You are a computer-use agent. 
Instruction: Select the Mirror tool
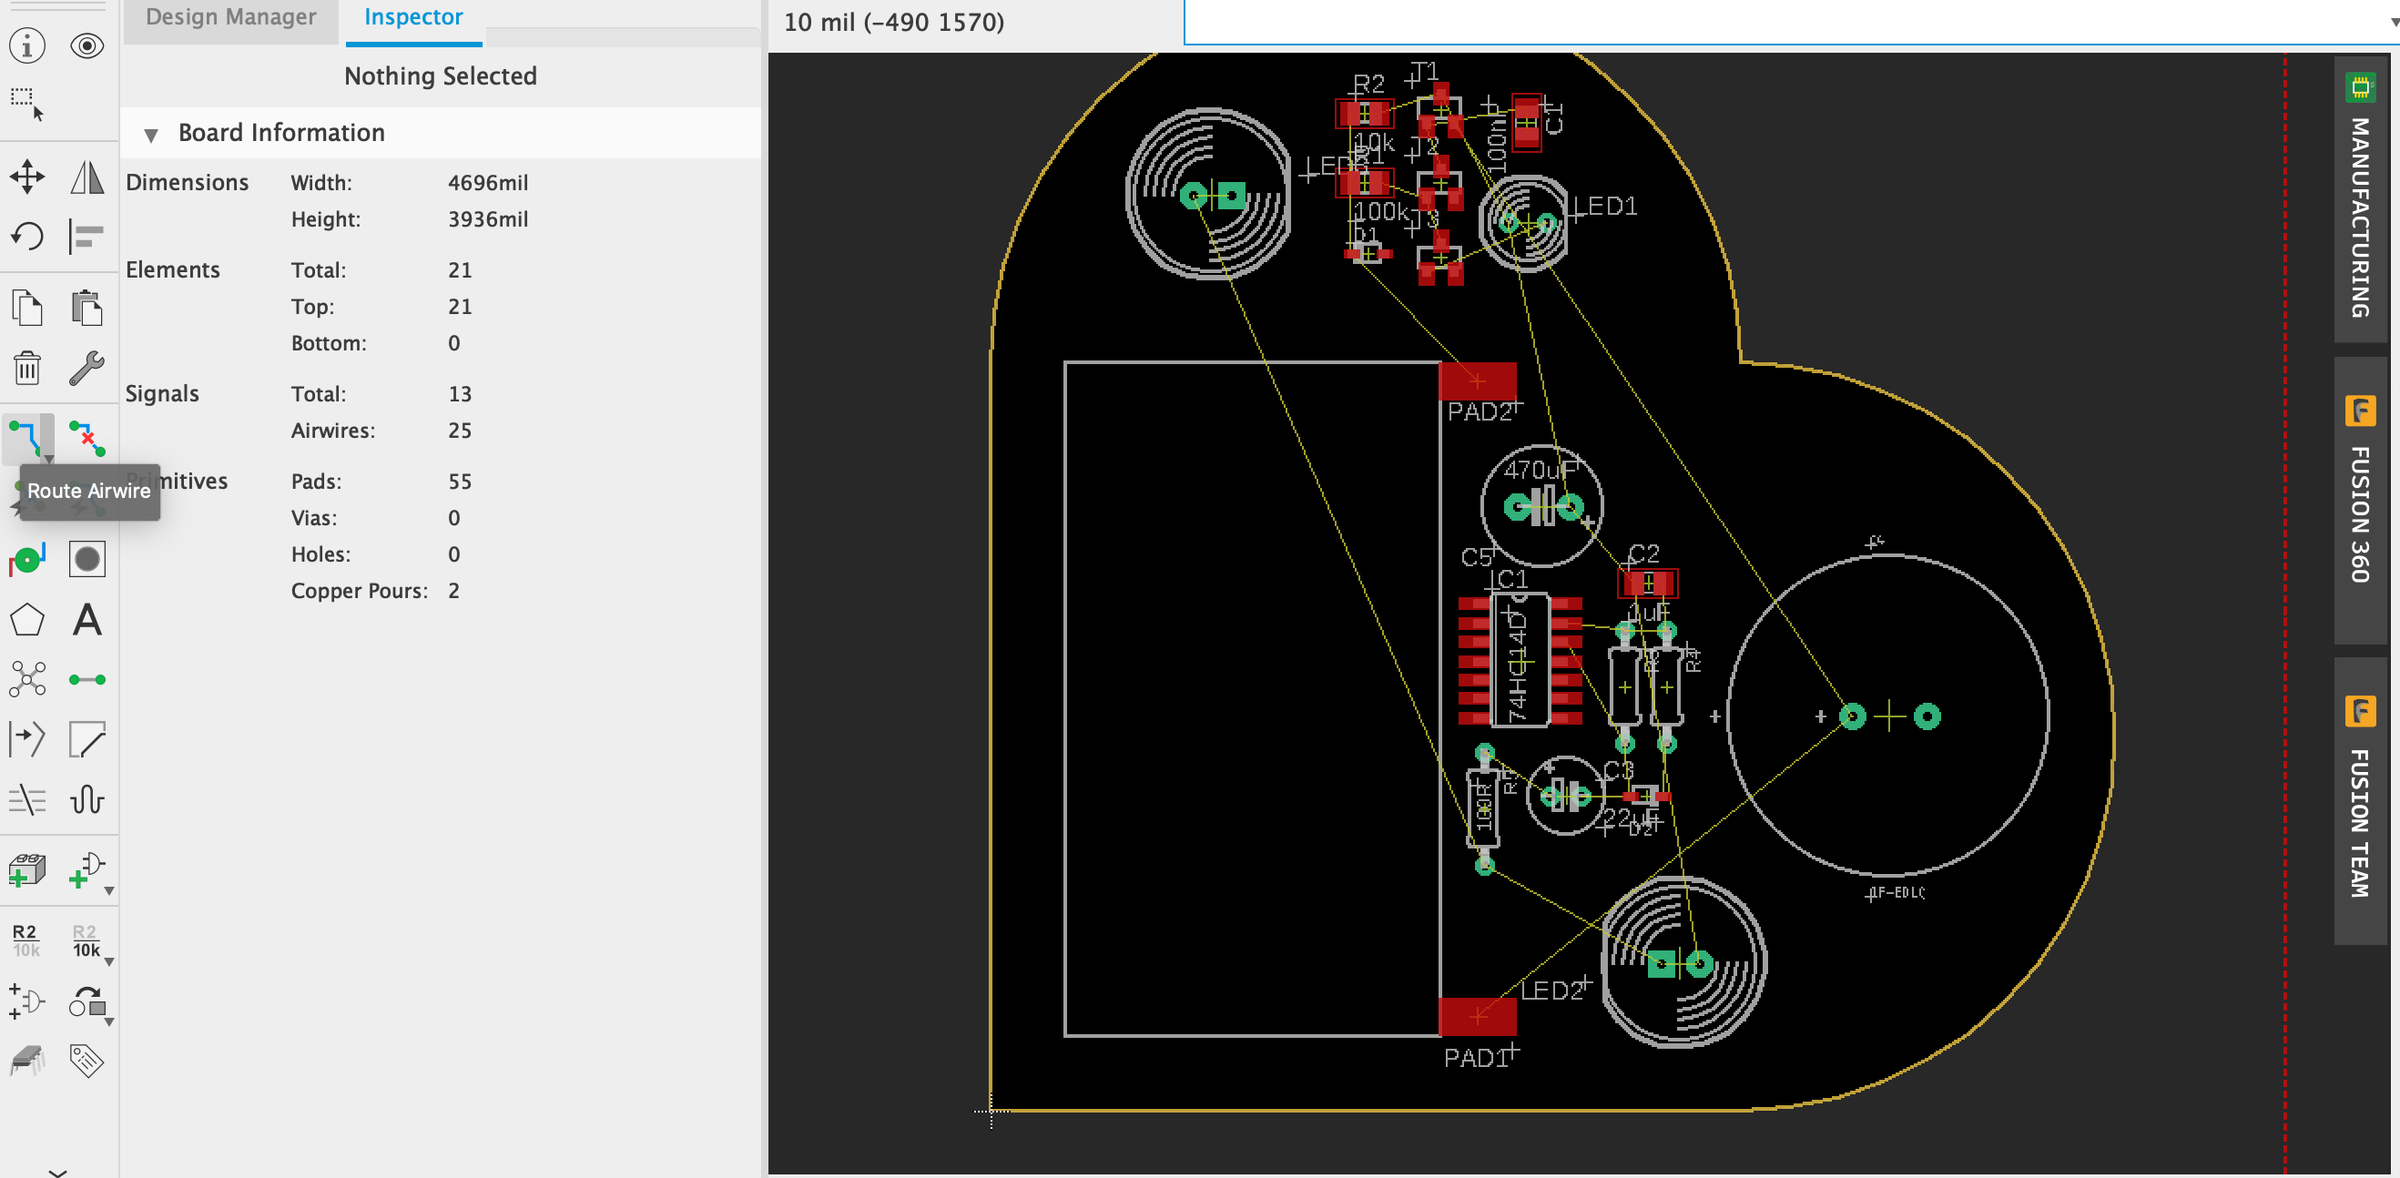click(x=87, y=177)
